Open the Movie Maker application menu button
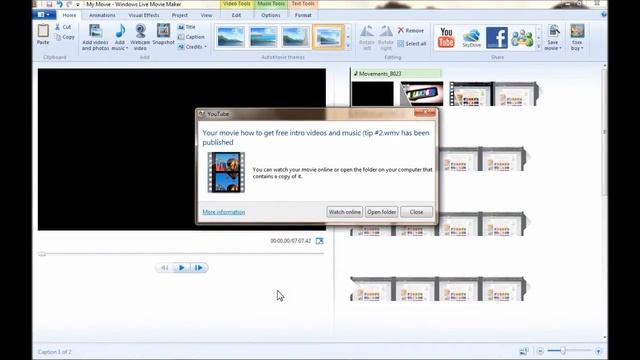 pyautogui.click(x=44, y=15)
